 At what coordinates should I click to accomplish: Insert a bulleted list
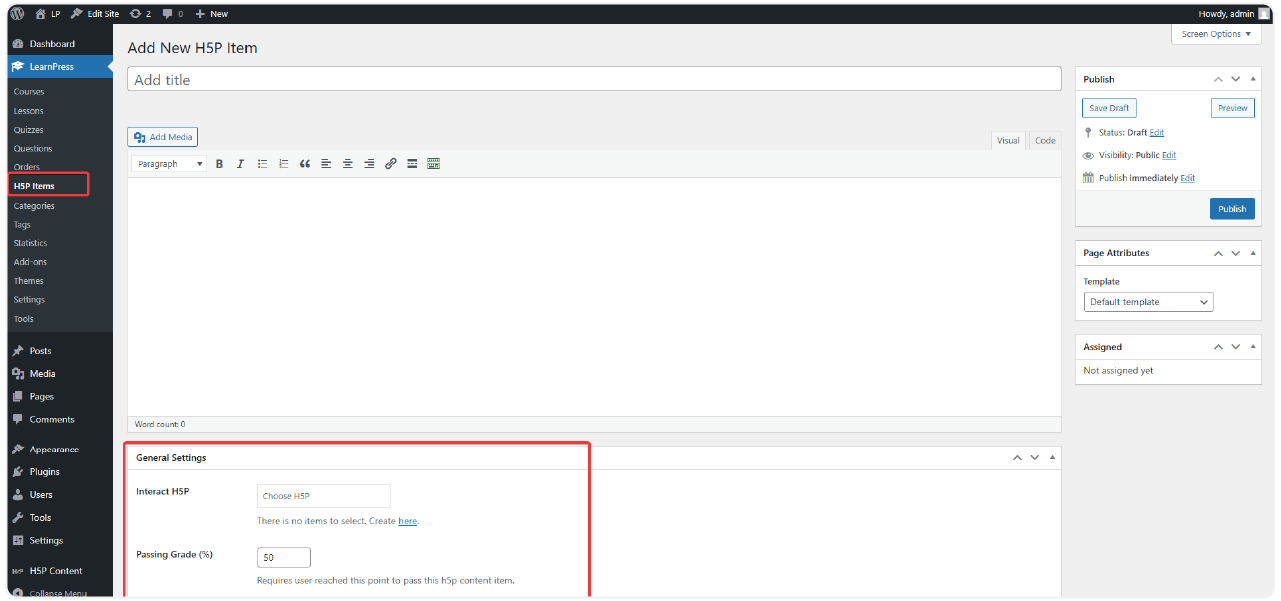tap(262, 164)
